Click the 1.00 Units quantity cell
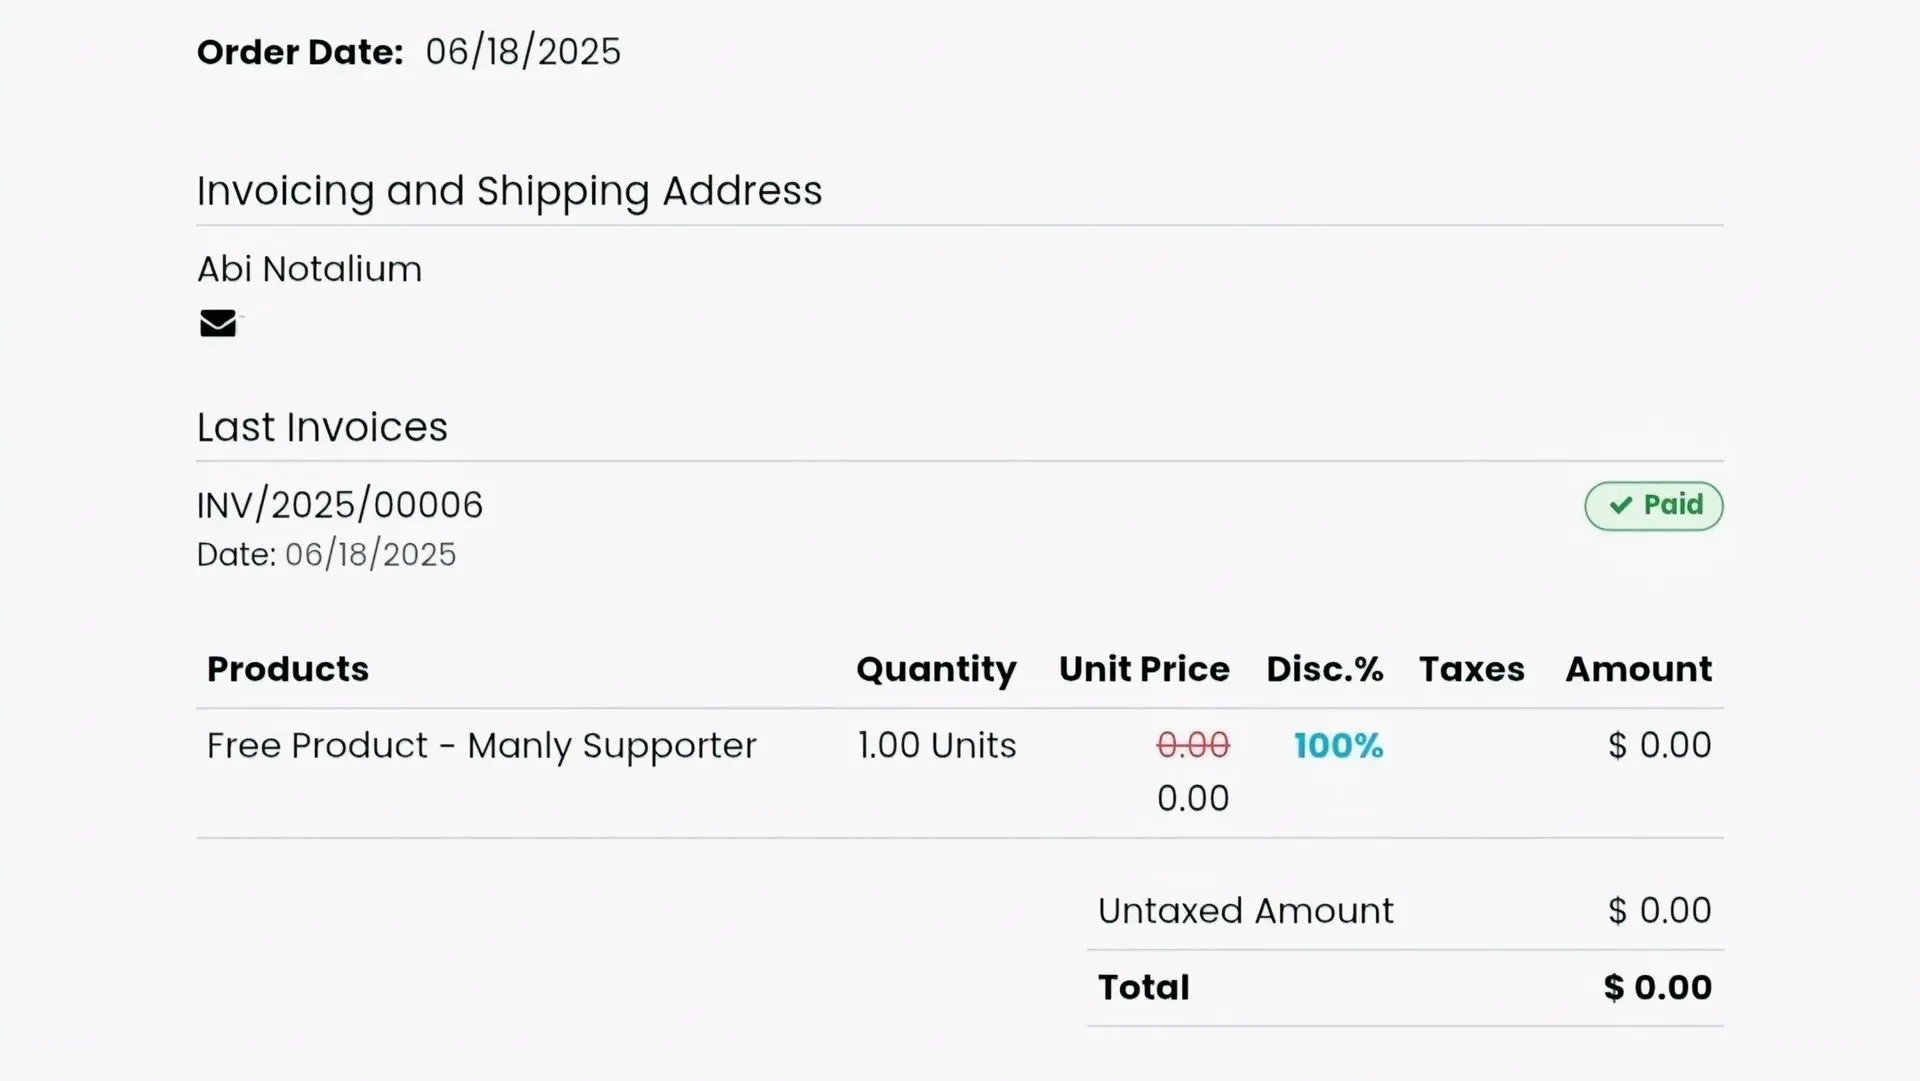1920x1081 pixels. coord(937,746)
